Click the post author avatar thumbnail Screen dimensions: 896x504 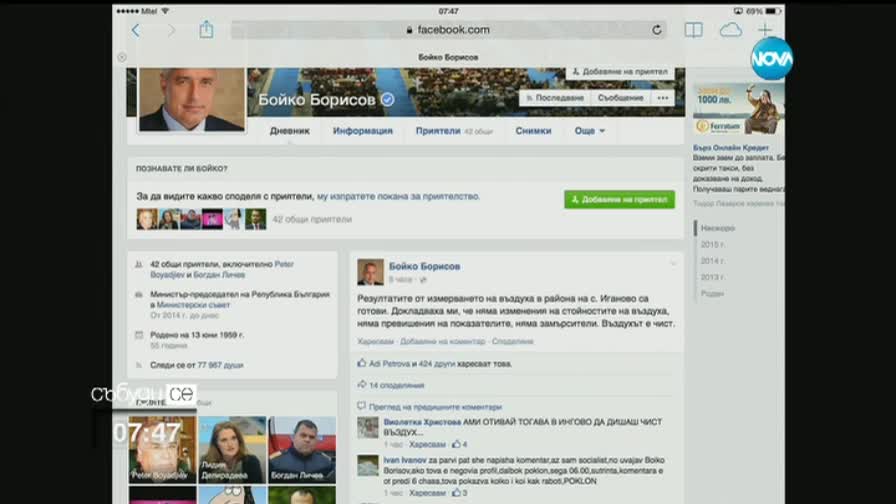click(x=370, y=272)
